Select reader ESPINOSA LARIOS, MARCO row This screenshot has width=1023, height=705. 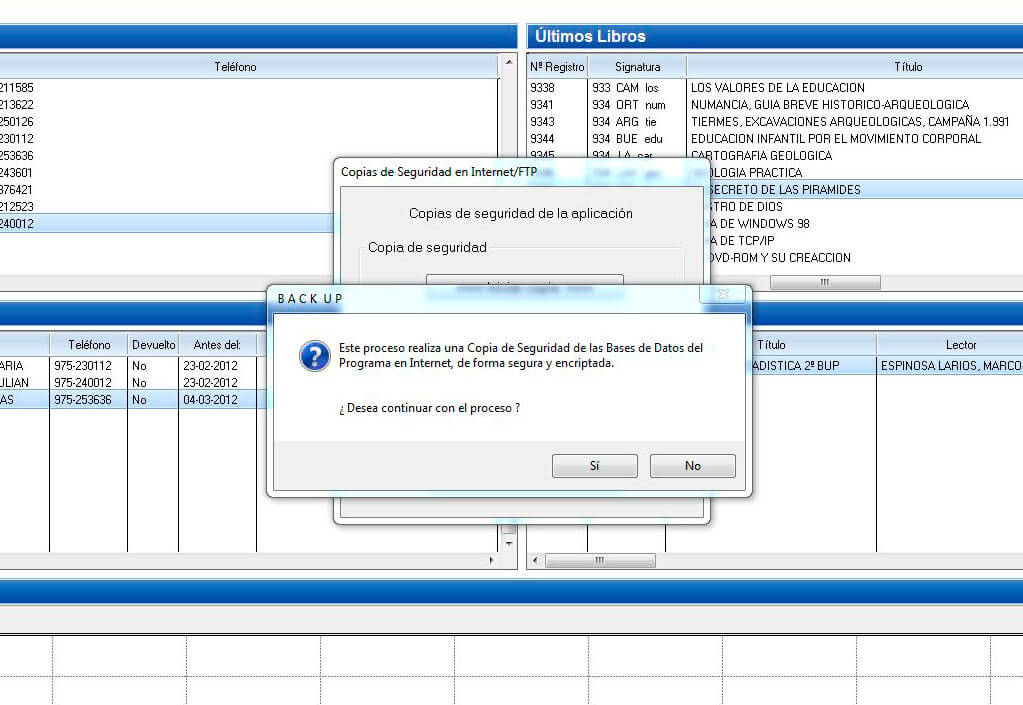pos(950,366)
